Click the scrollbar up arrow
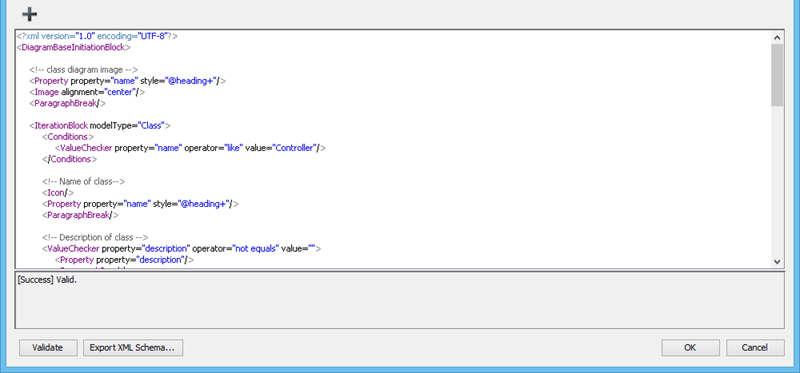This screenshot has height=373, width=800. pos(777,37)
